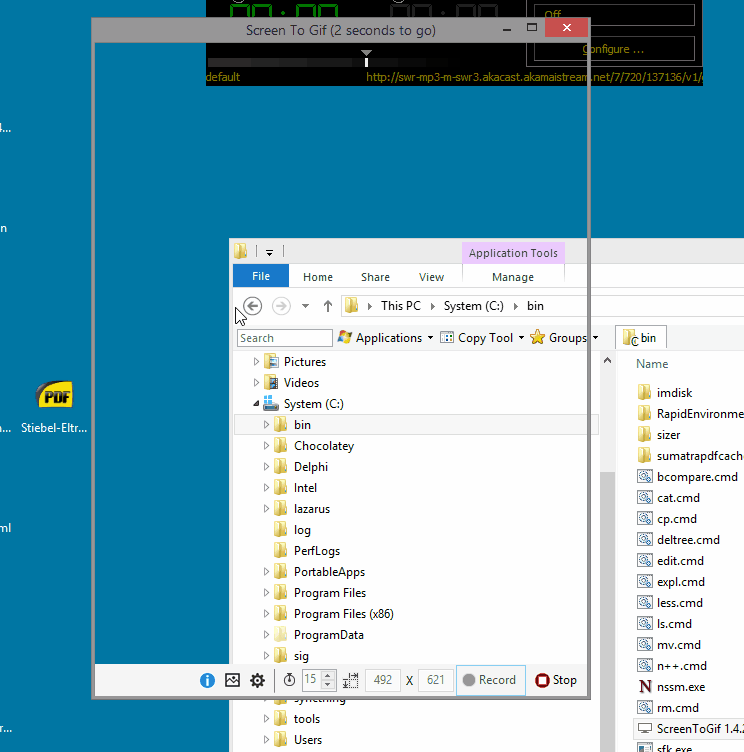Select the bin folder tab
The width and height of the screenshot is (744, 752).
click(x=640, y=338)
